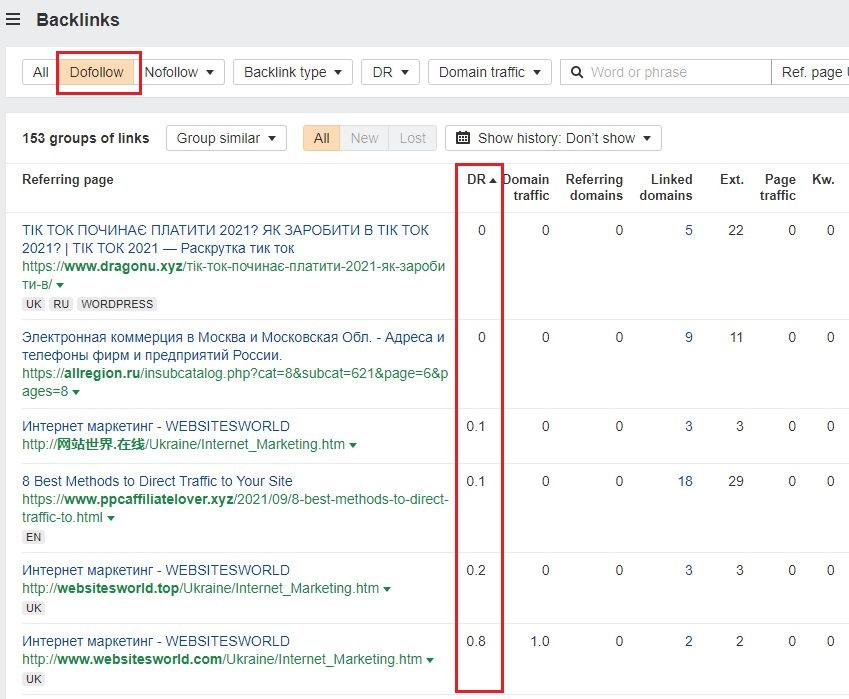Switch to the New links toggle

(x=364, y=138)
